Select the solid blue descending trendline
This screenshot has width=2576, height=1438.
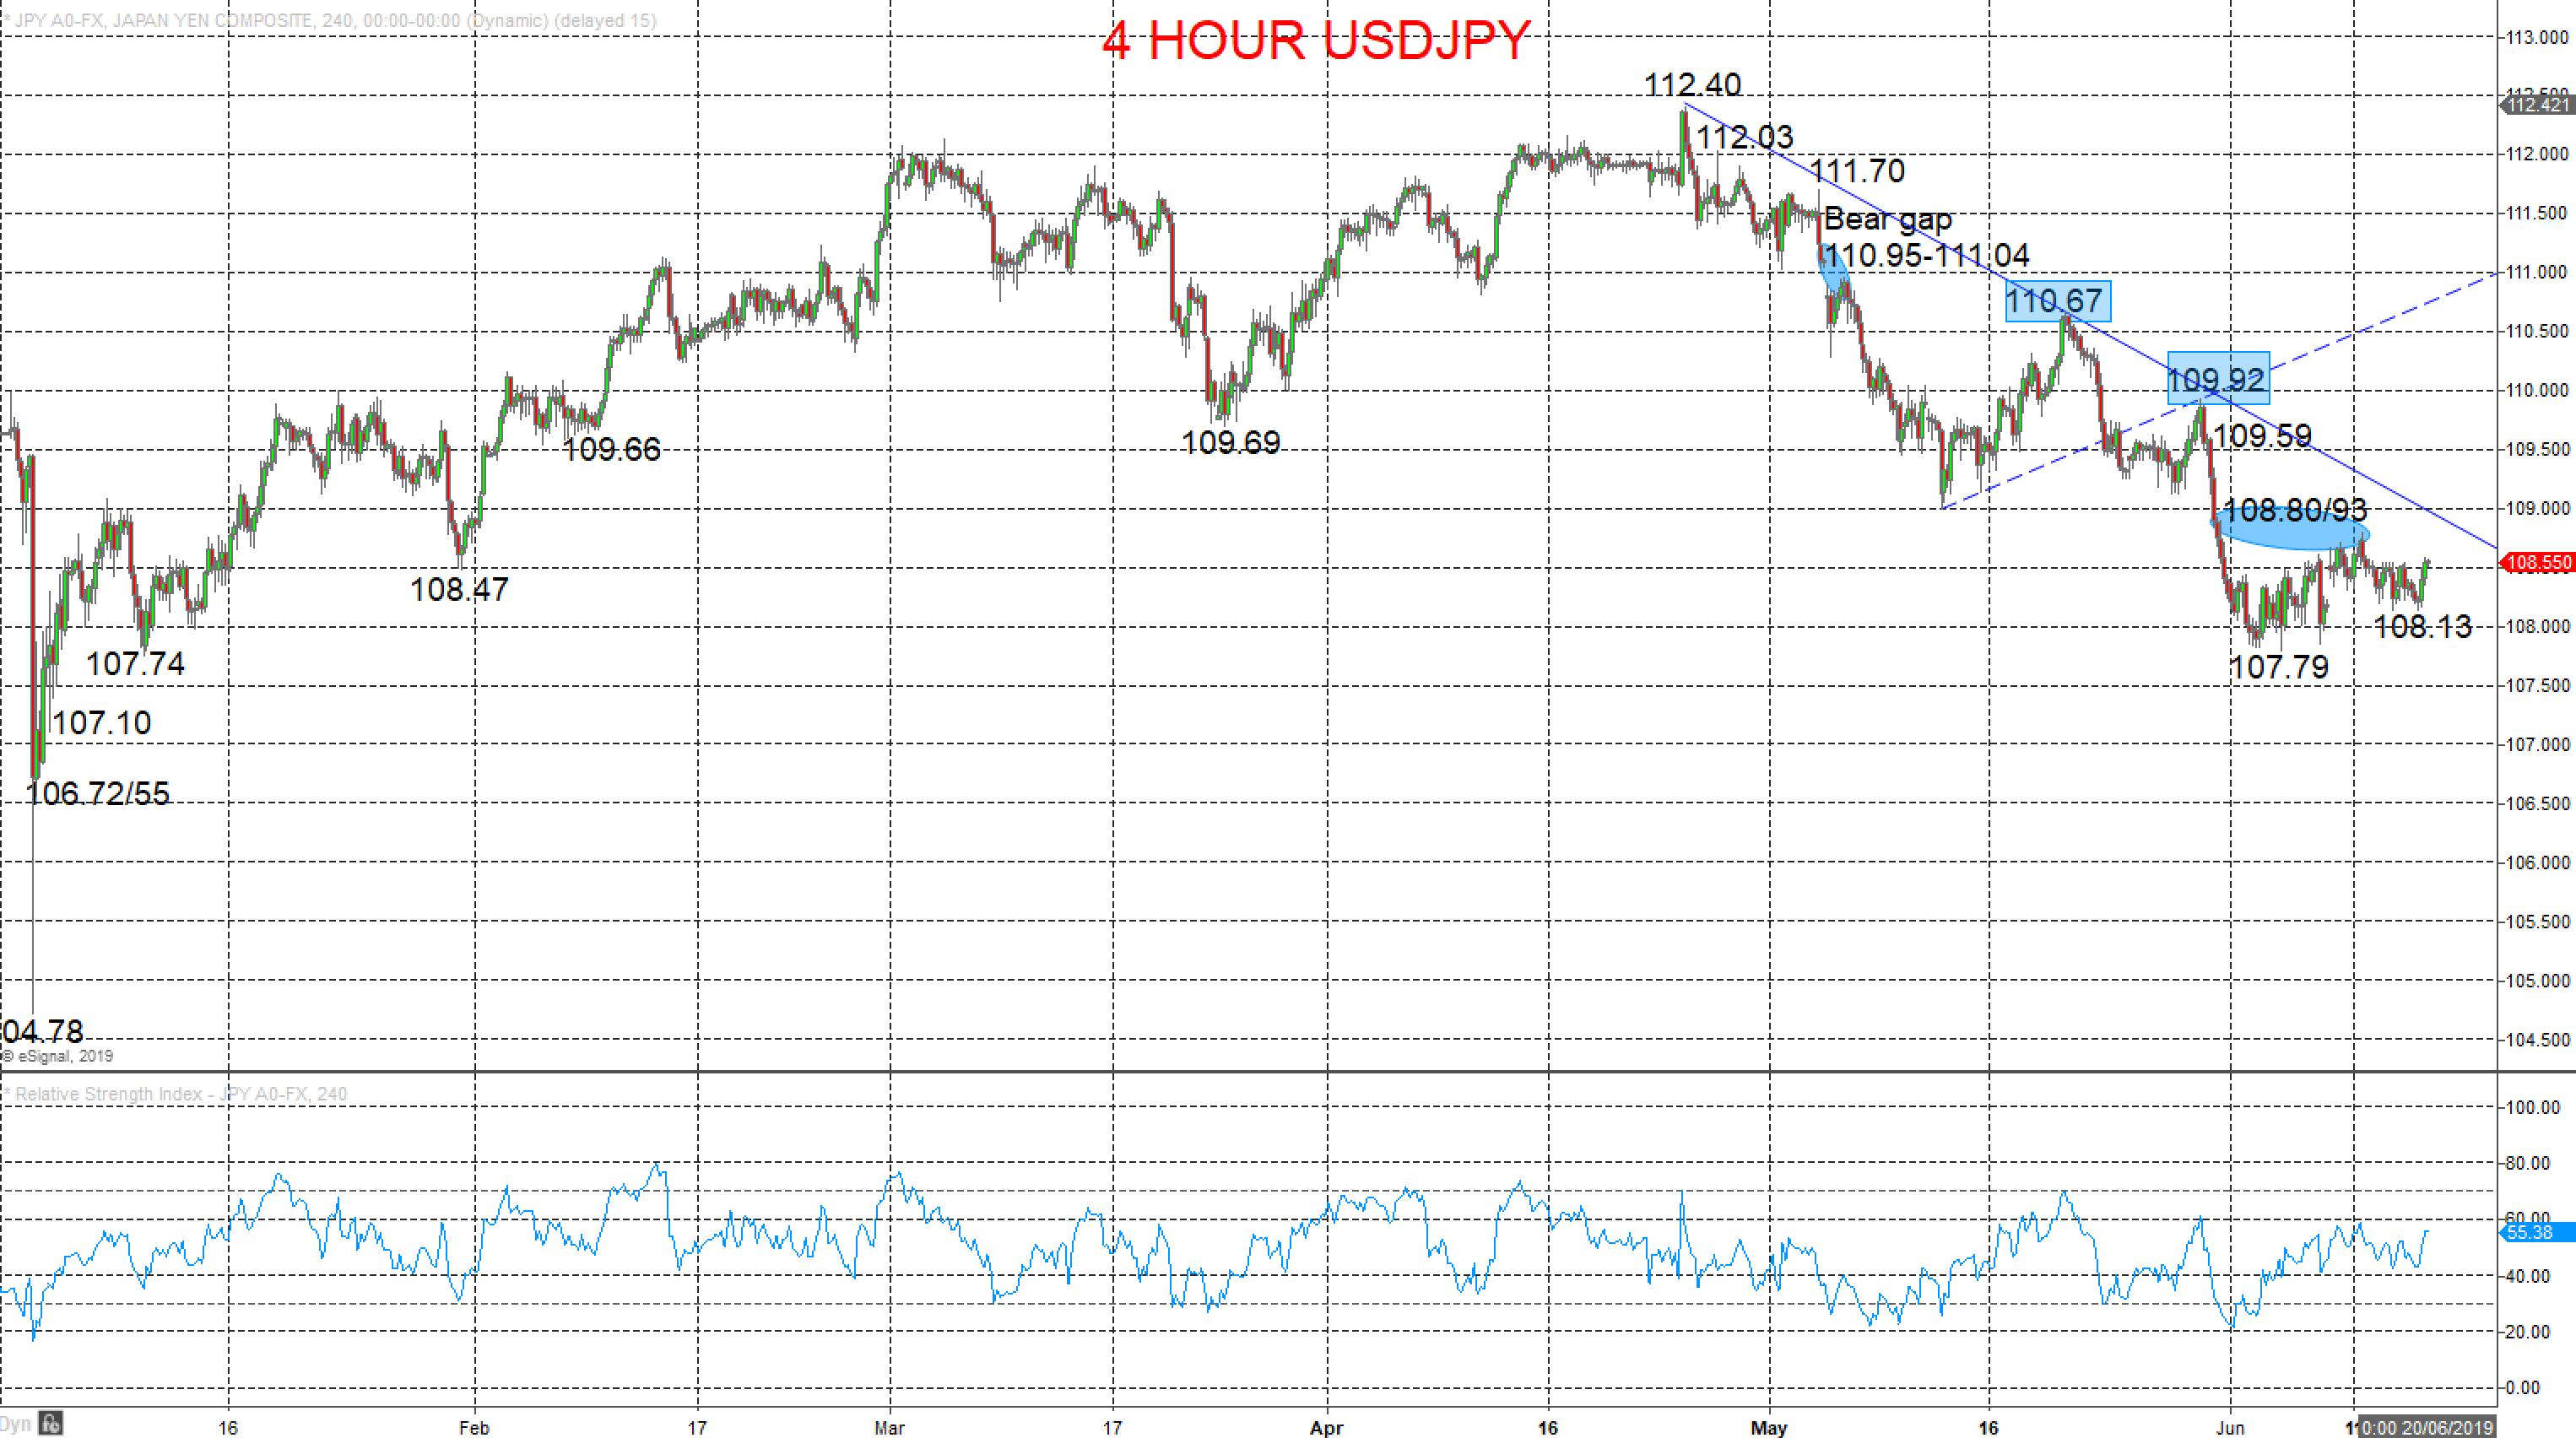2090,326
